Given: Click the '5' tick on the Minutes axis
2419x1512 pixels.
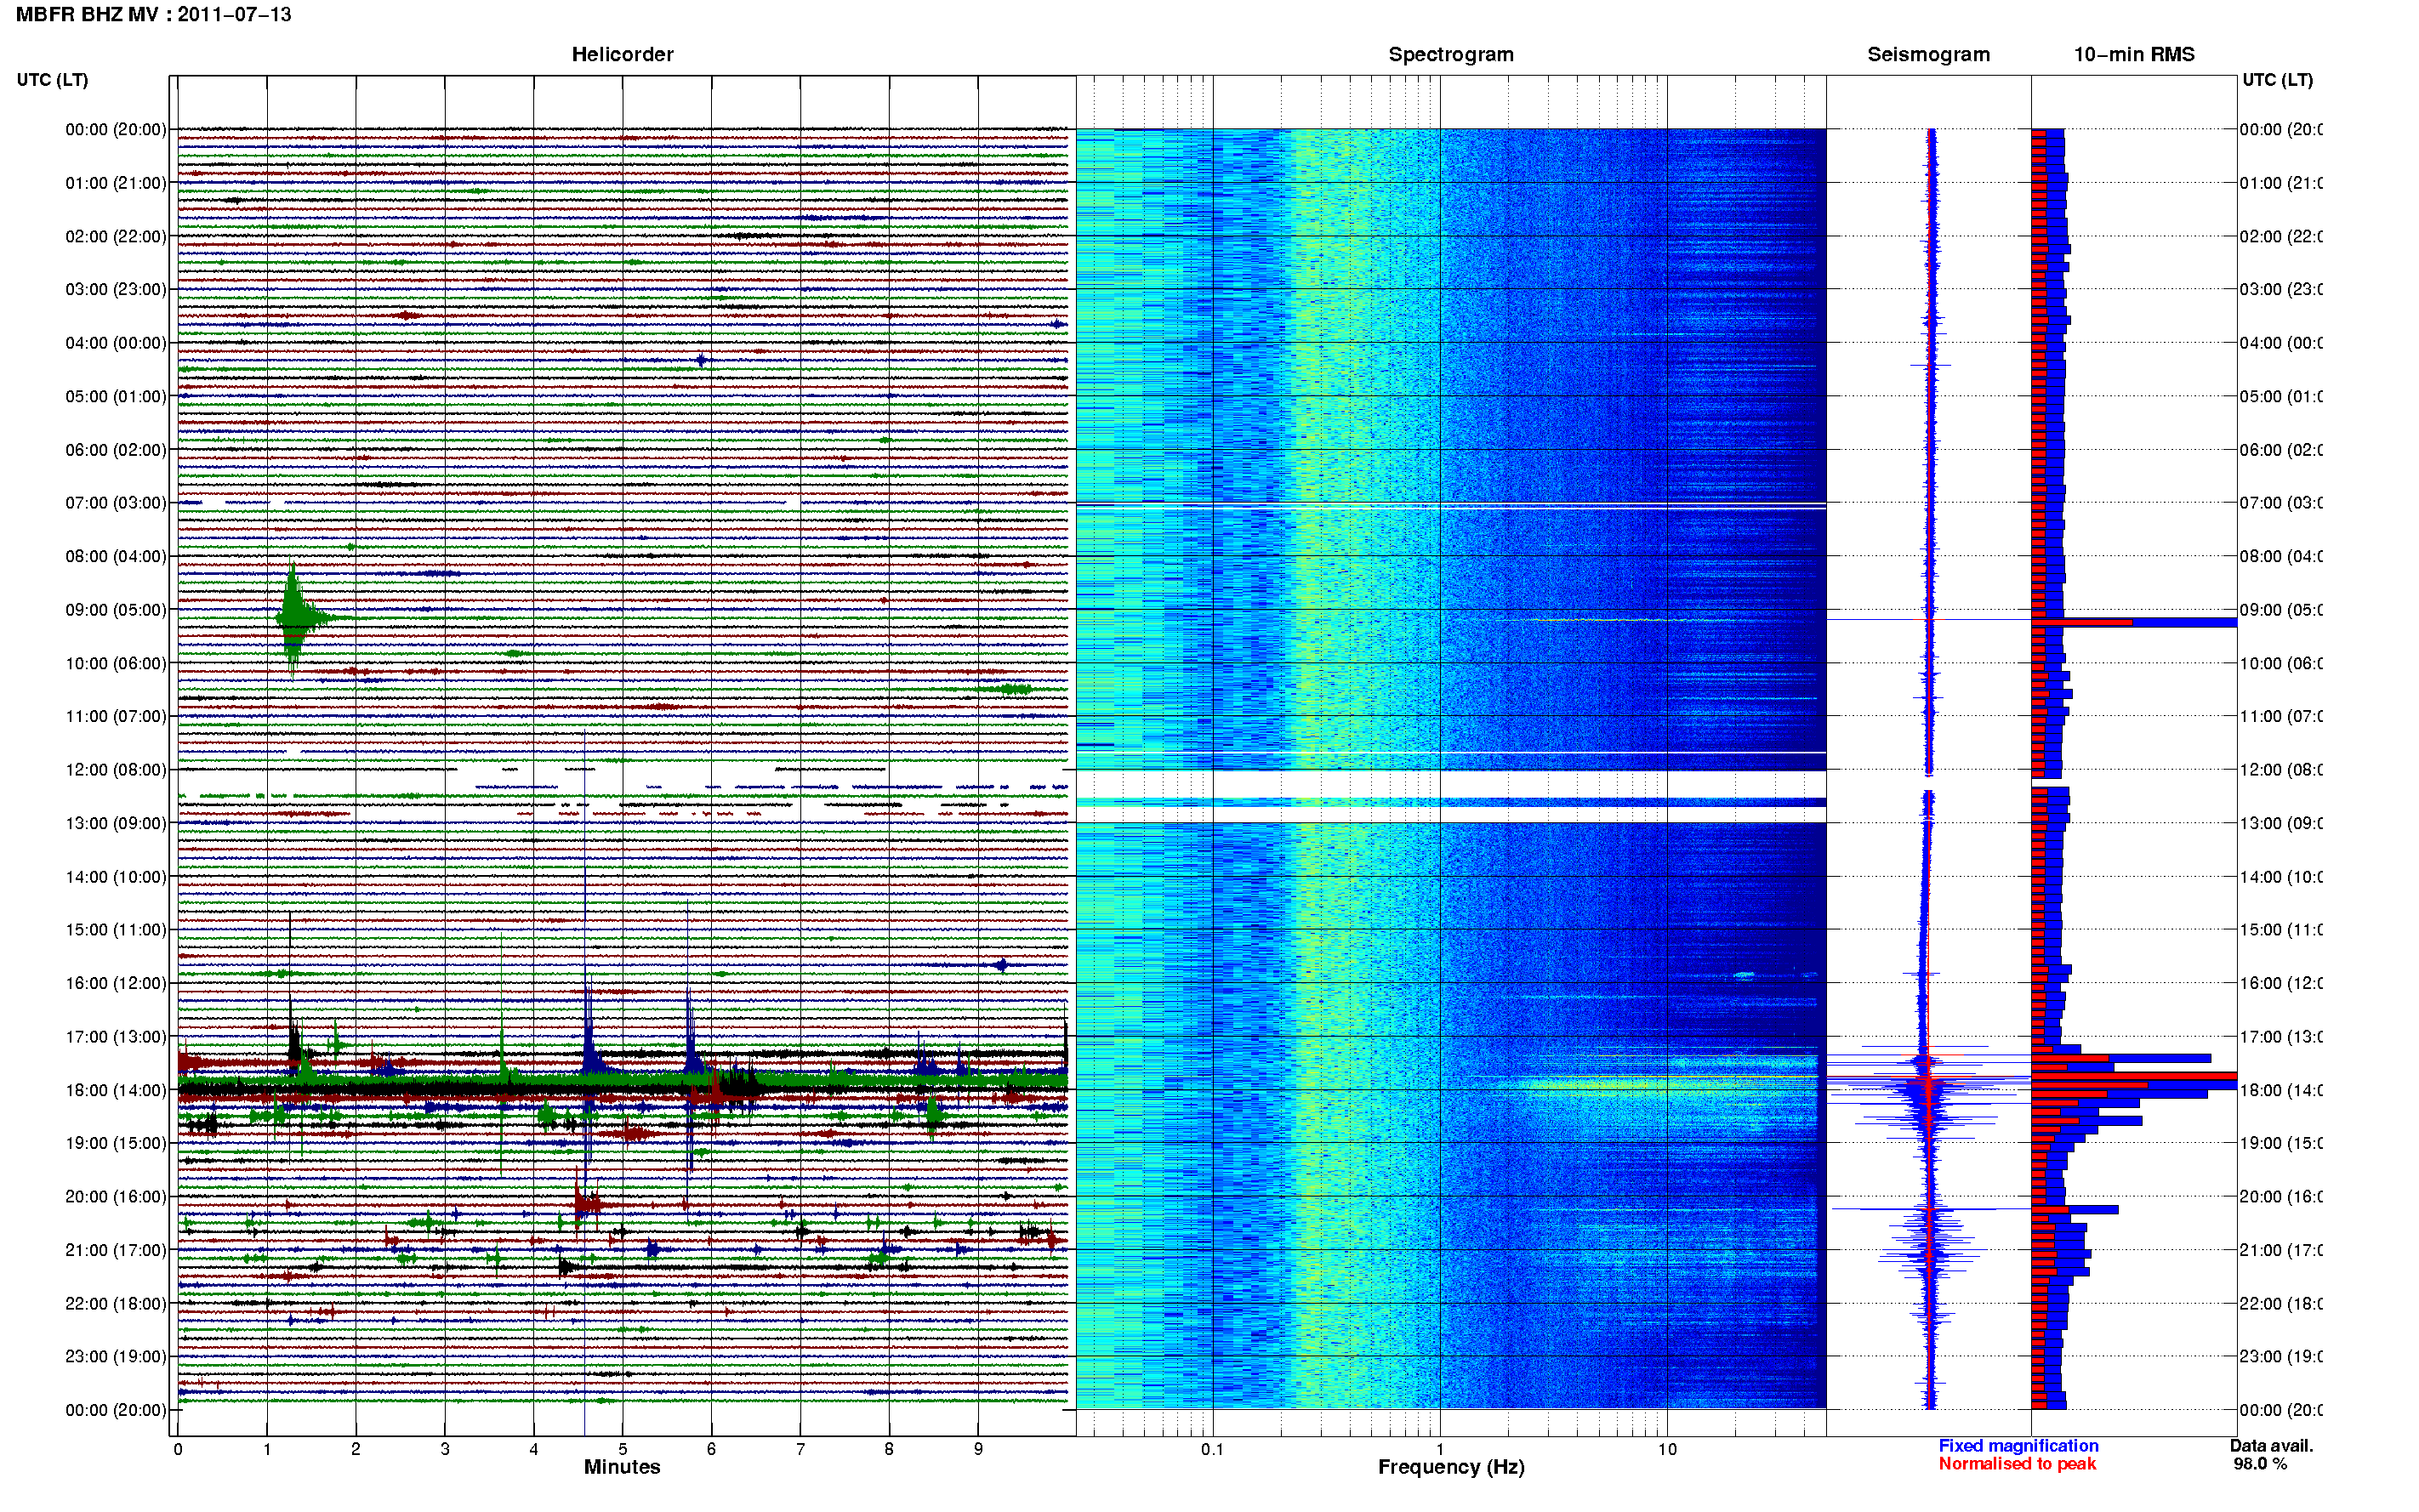Looking at the screenshot, I should (x=622, y=1449).
